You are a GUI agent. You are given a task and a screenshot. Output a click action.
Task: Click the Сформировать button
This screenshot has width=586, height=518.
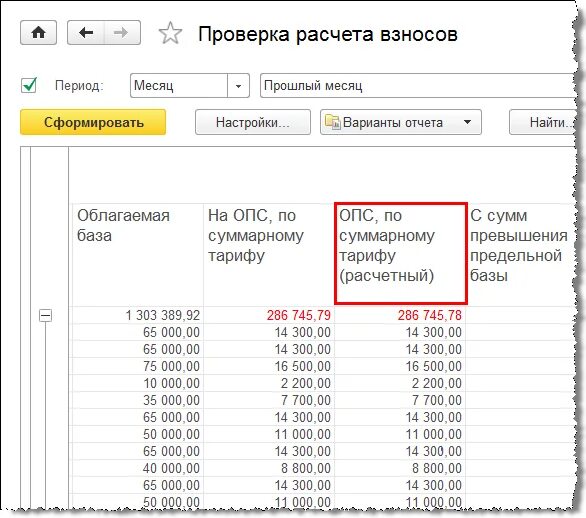pyautogui.click(x=93, y=122)
